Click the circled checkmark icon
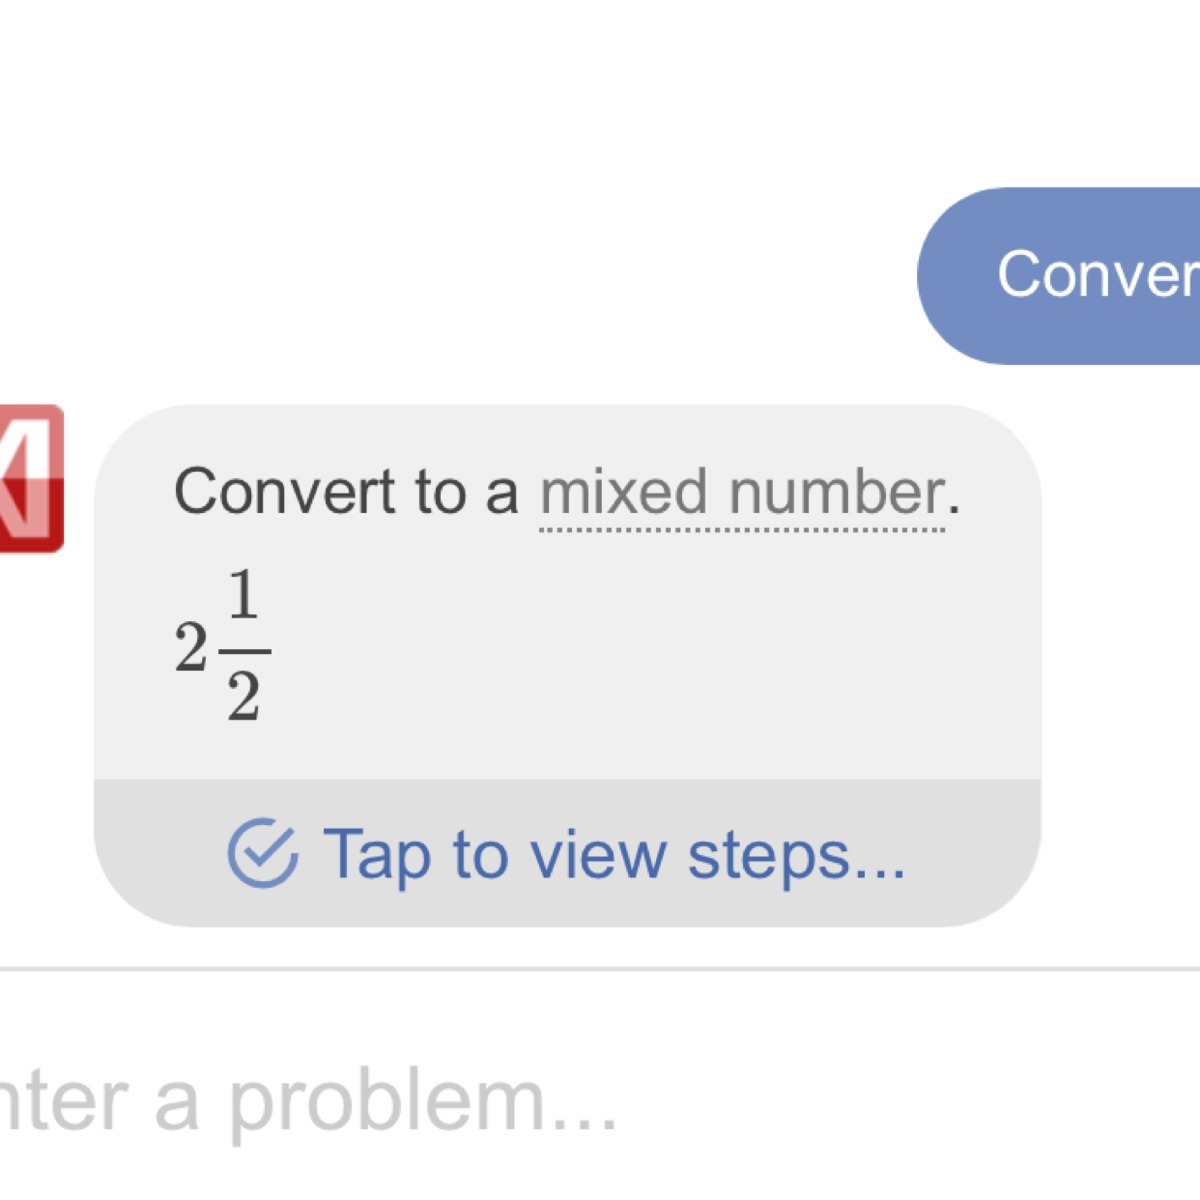The height and width of the screenshot is (1200, 1200). 262,853
